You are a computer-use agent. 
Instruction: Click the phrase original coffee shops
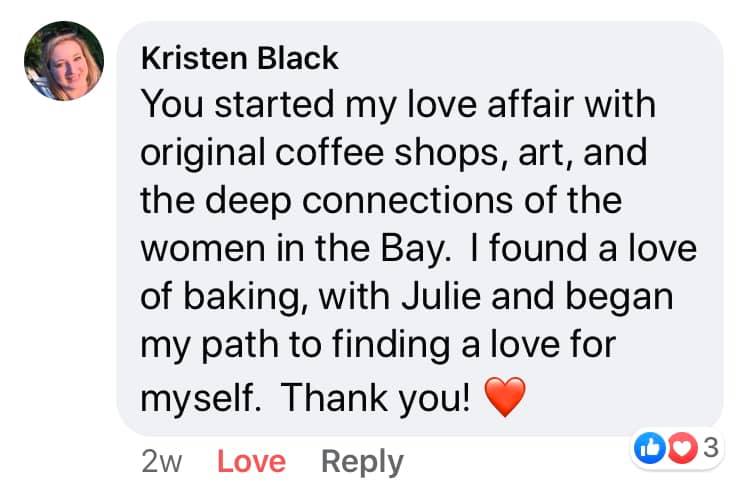tap(311, 152)
